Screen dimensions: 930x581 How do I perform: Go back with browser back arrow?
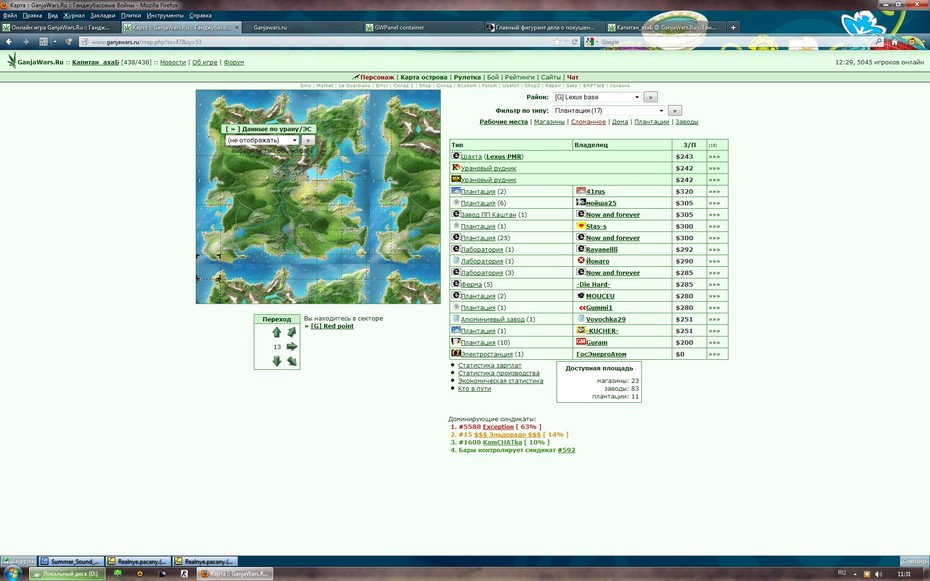9,42
